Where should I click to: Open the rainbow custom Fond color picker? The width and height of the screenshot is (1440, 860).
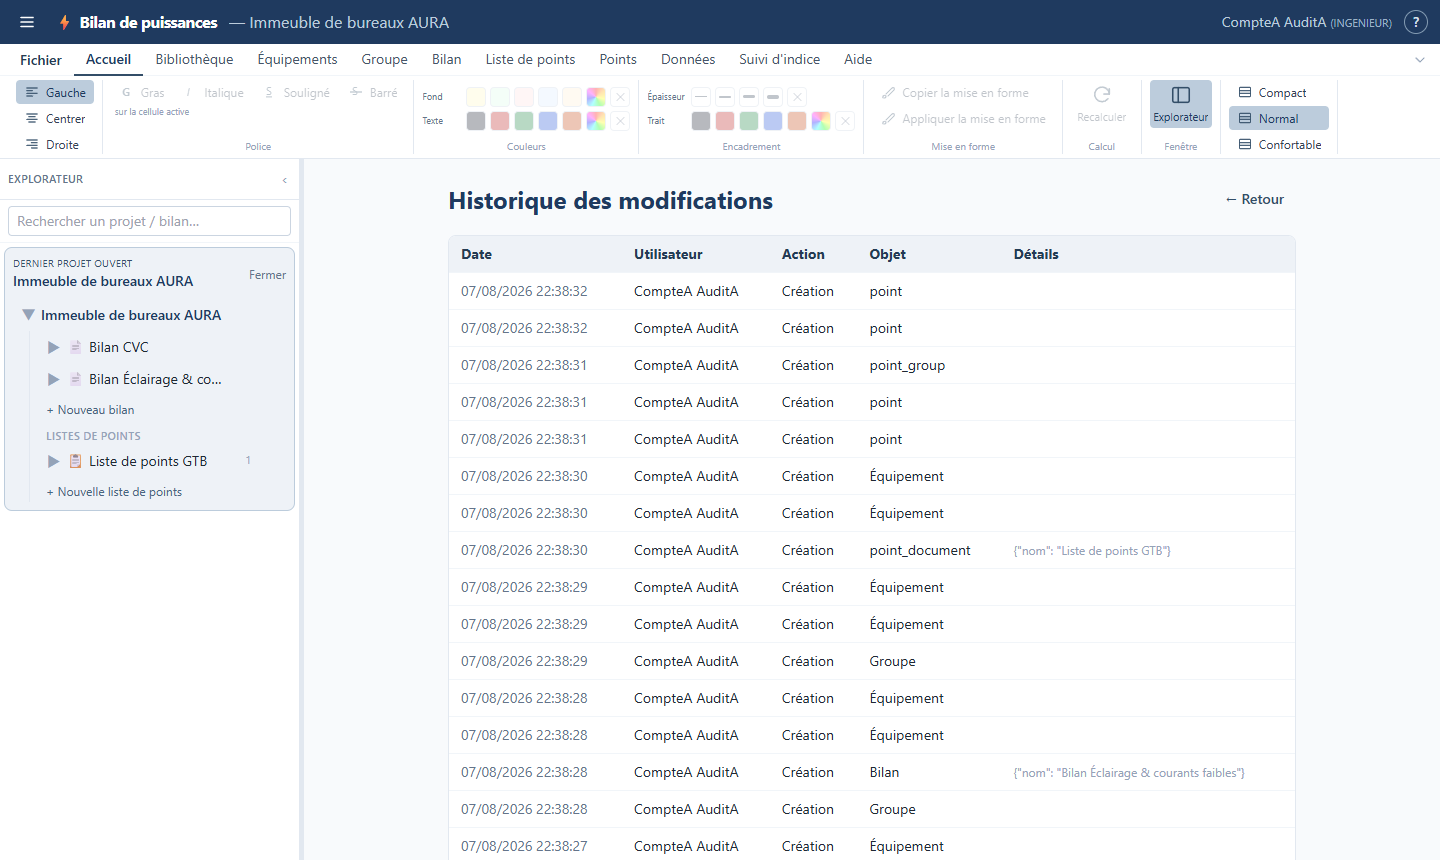coord(596,97)
